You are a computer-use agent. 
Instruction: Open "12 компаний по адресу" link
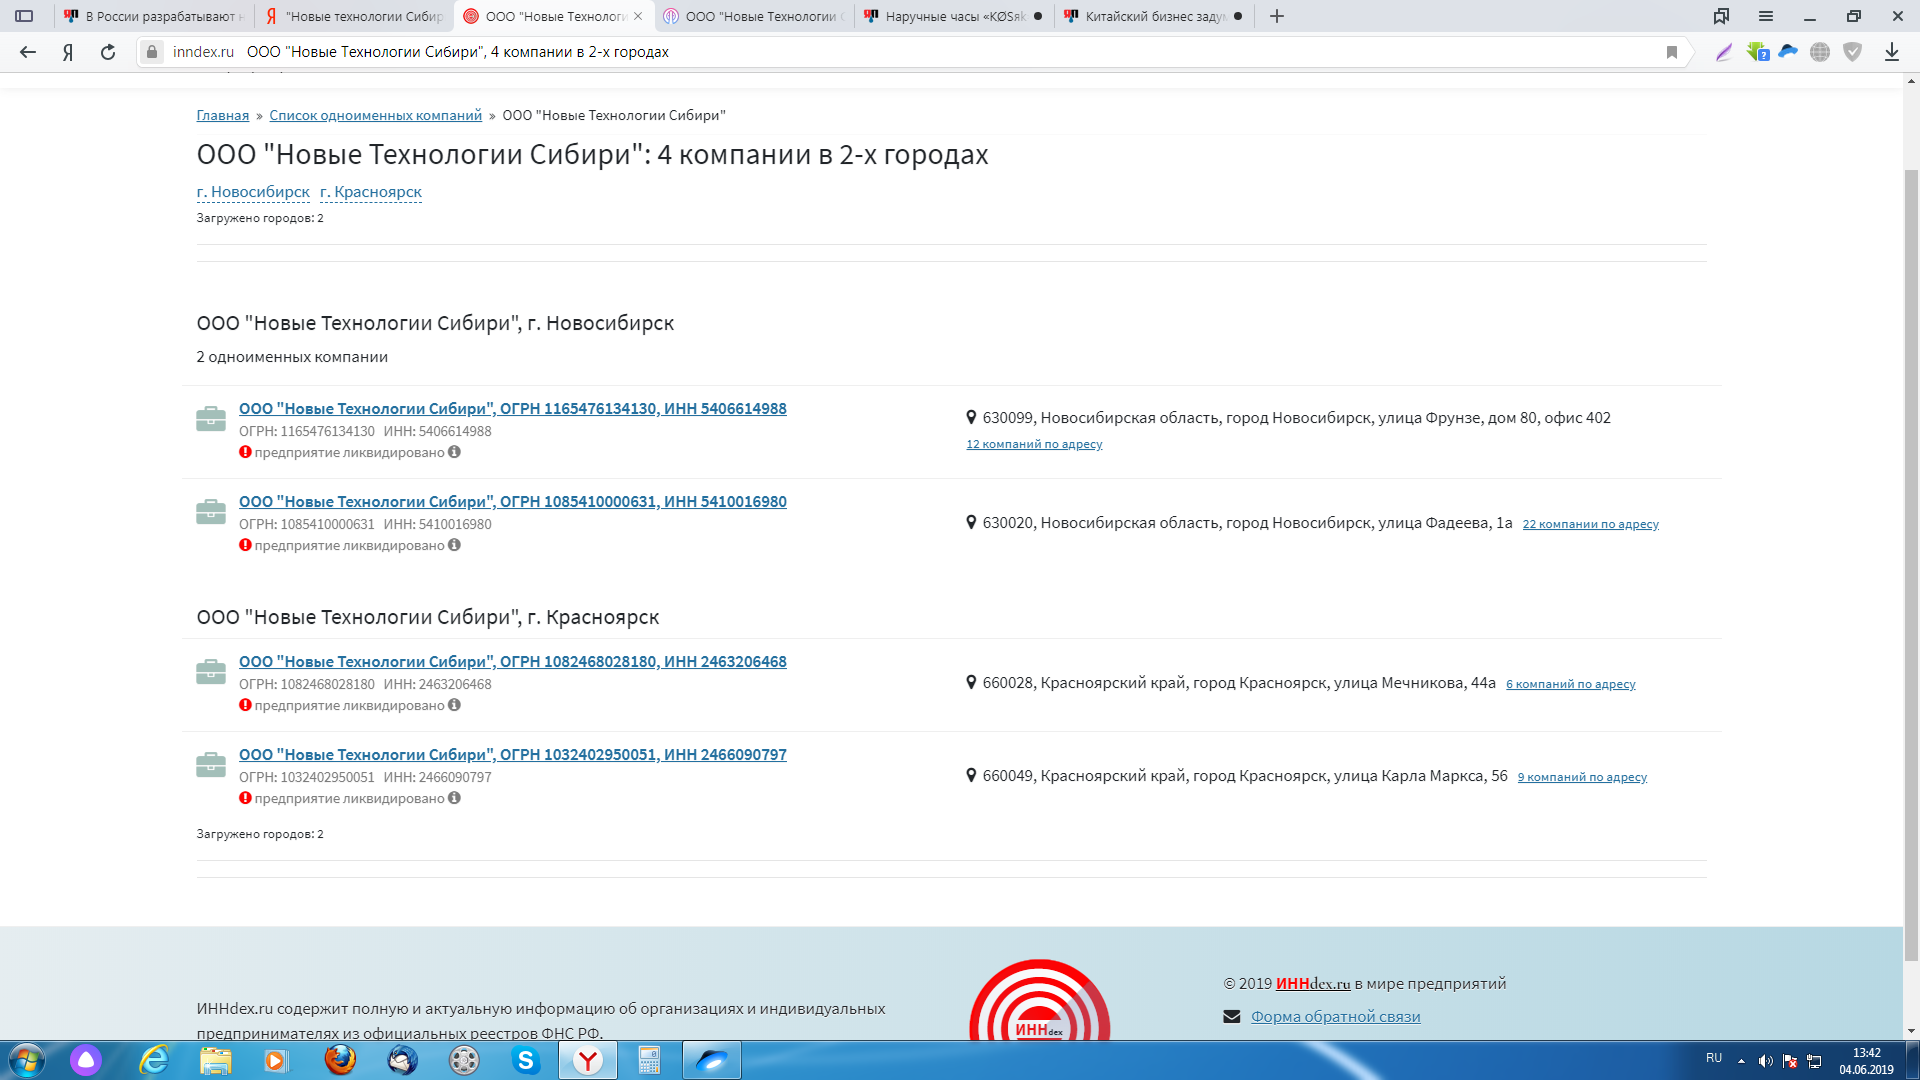click(1034, 444)
